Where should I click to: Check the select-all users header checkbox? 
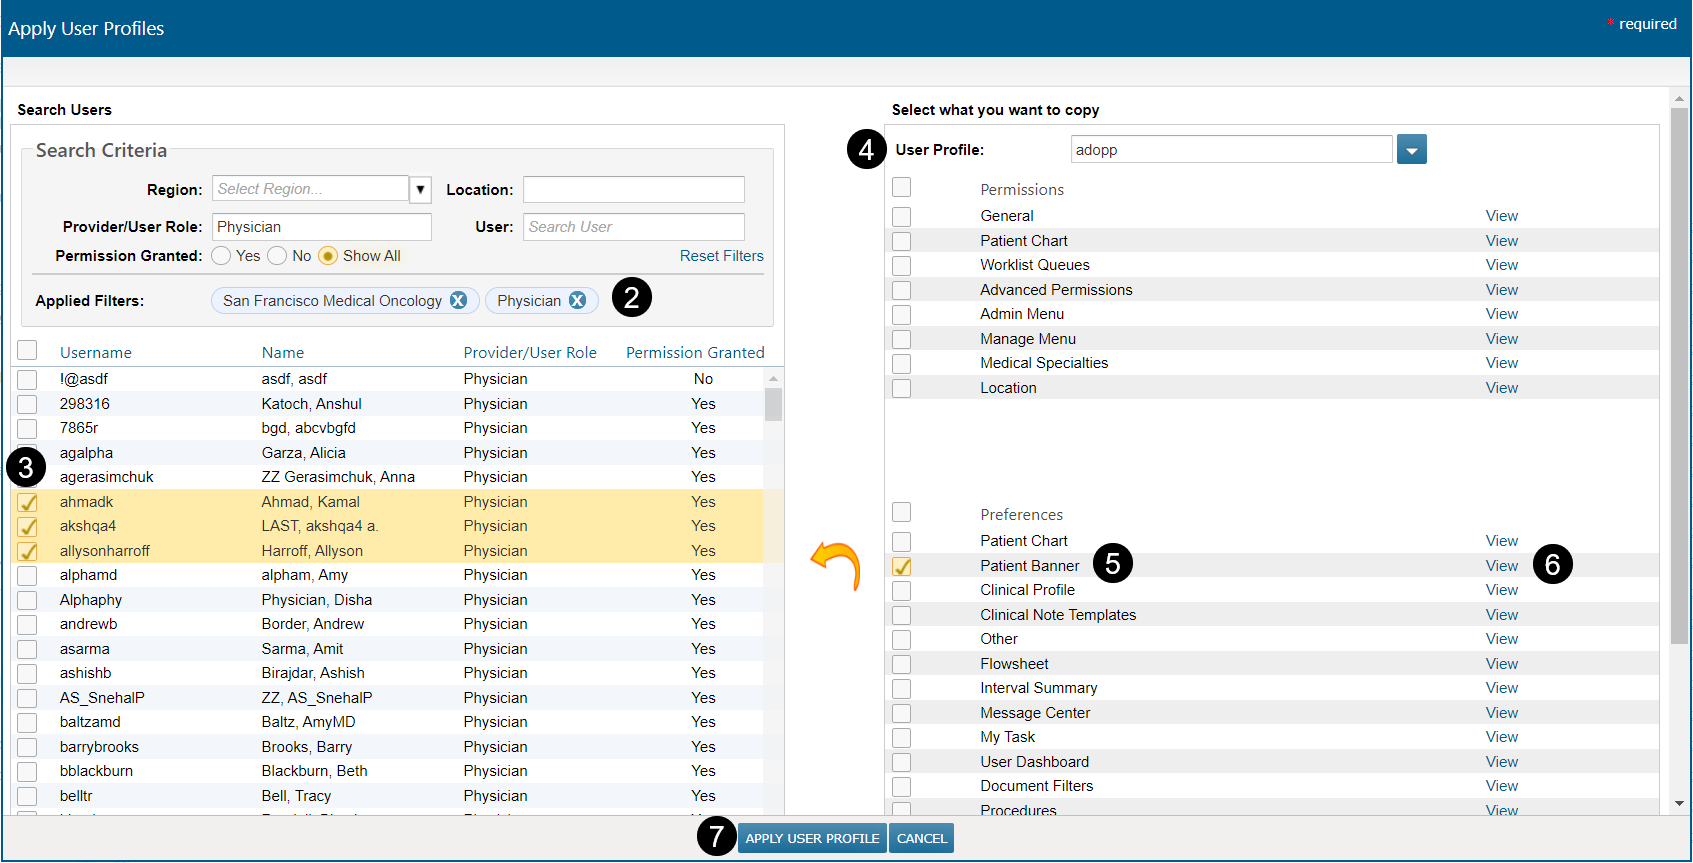click(28, 350)
